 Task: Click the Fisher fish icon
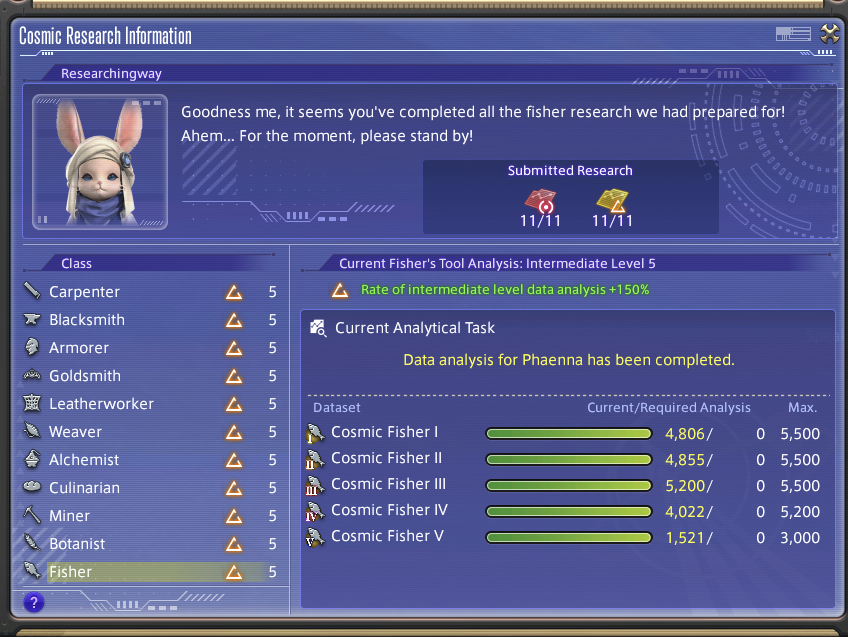[32, 570]
